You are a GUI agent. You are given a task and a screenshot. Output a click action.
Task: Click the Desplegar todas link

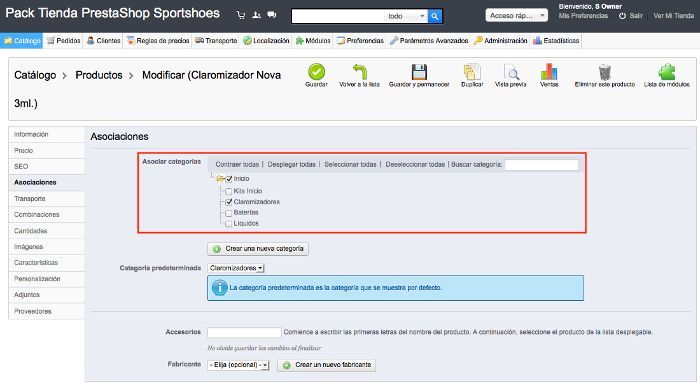click(292, 164)
